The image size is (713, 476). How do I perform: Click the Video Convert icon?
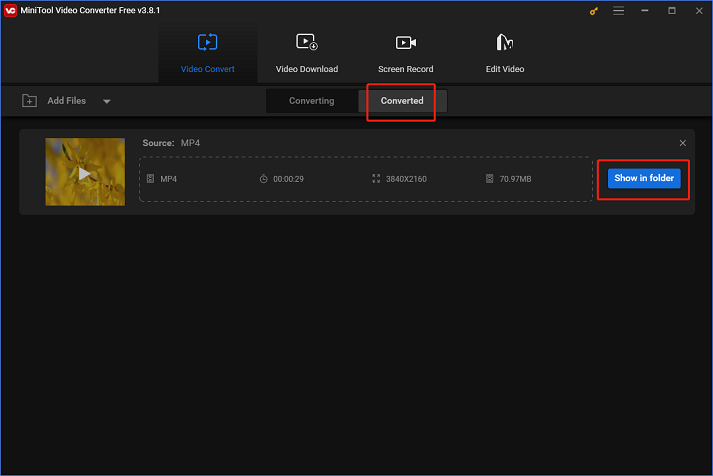coord(207,42)
